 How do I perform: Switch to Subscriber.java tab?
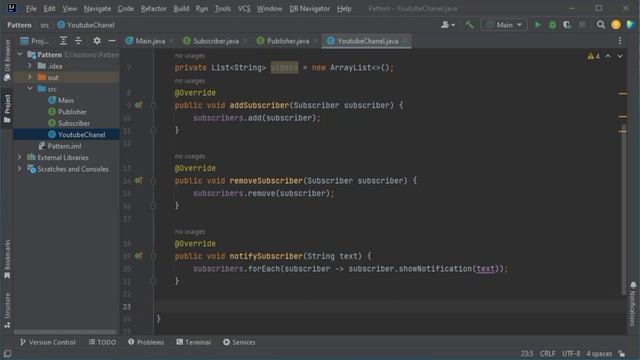coord(215,41)
